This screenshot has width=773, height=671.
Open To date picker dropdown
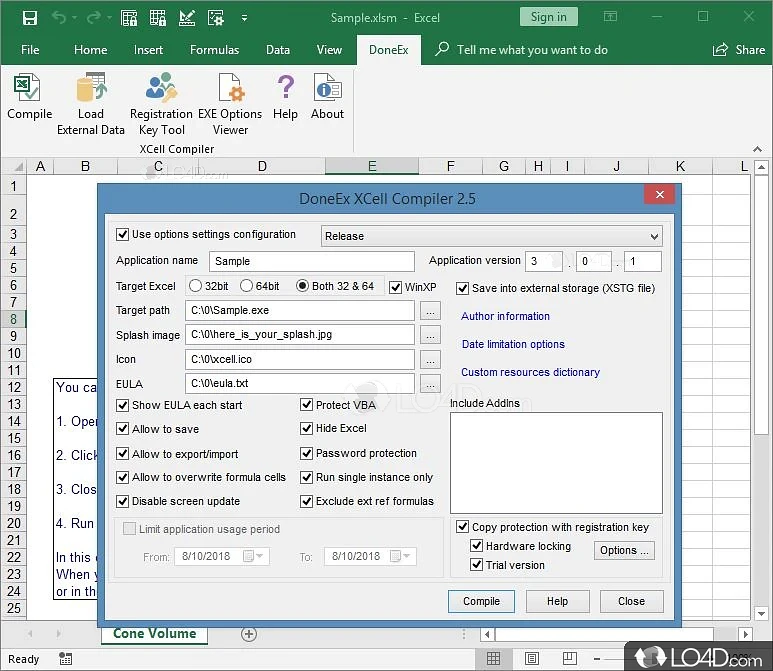tap(400, 556)
